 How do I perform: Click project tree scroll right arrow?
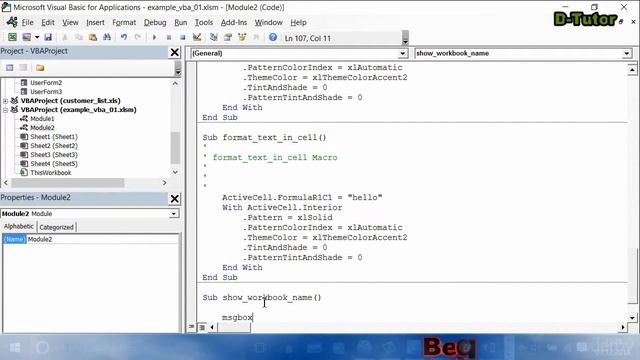coord(164,182)
